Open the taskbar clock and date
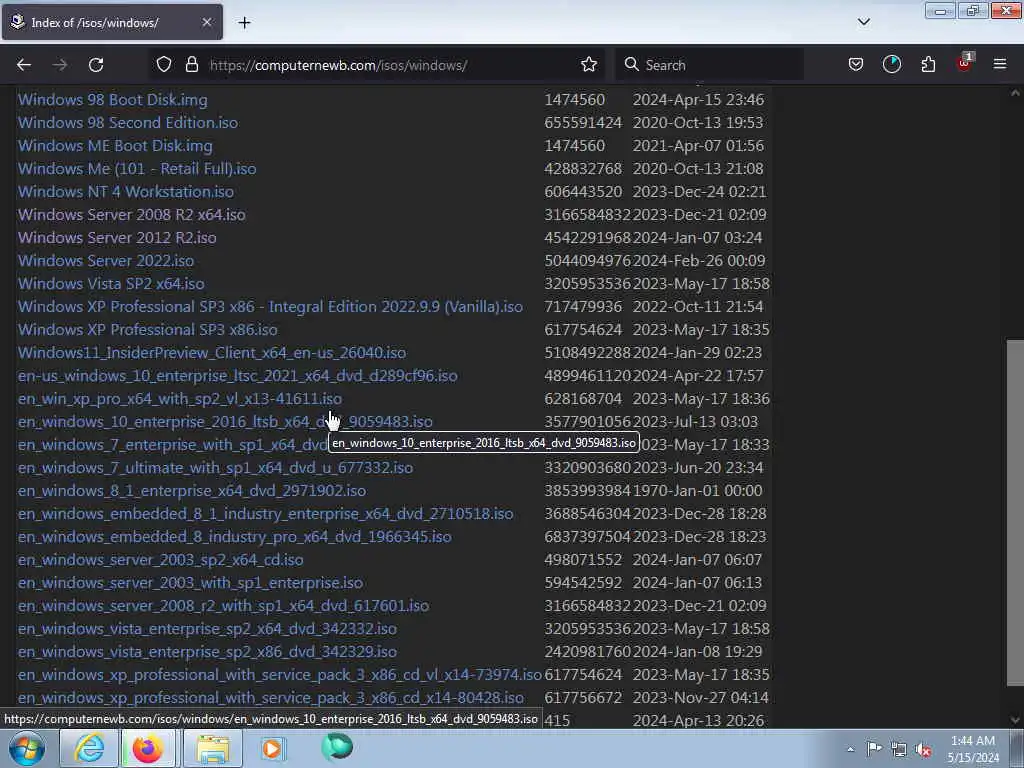1024x768 pixels. (x=973, y=749)
